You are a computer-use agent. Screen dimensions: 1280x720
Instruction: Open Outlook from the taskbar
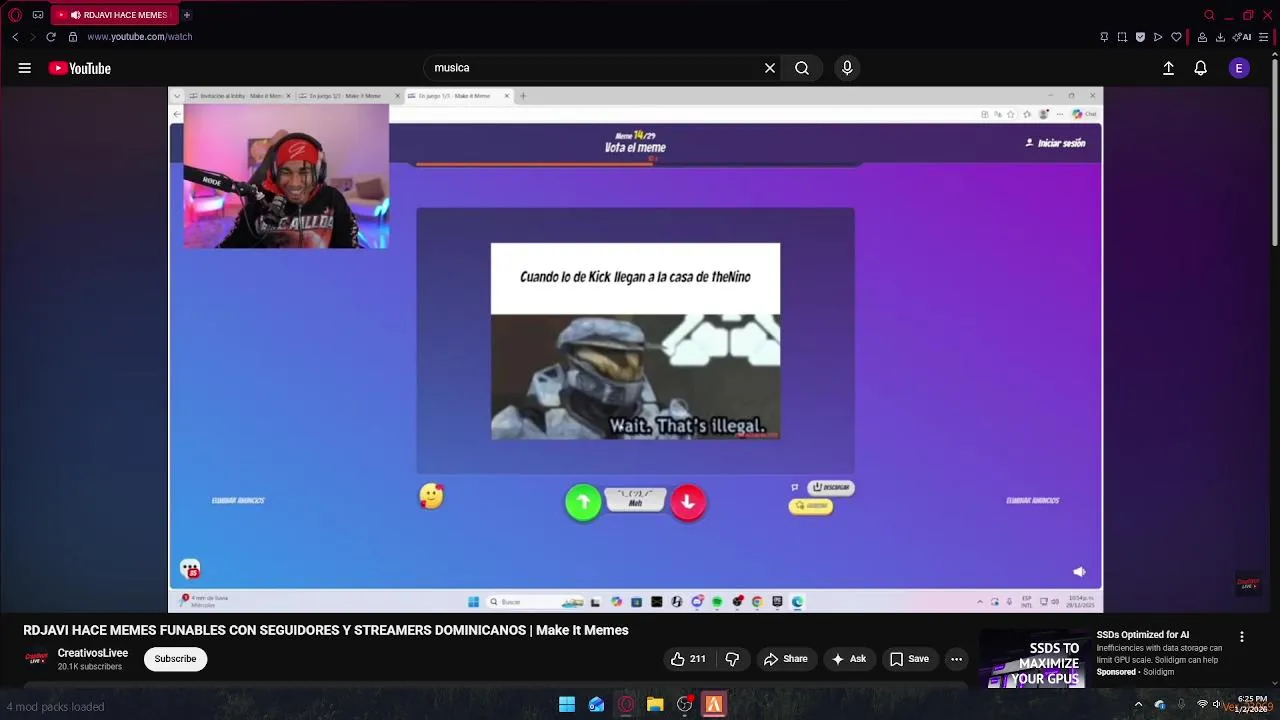[596, 705]
